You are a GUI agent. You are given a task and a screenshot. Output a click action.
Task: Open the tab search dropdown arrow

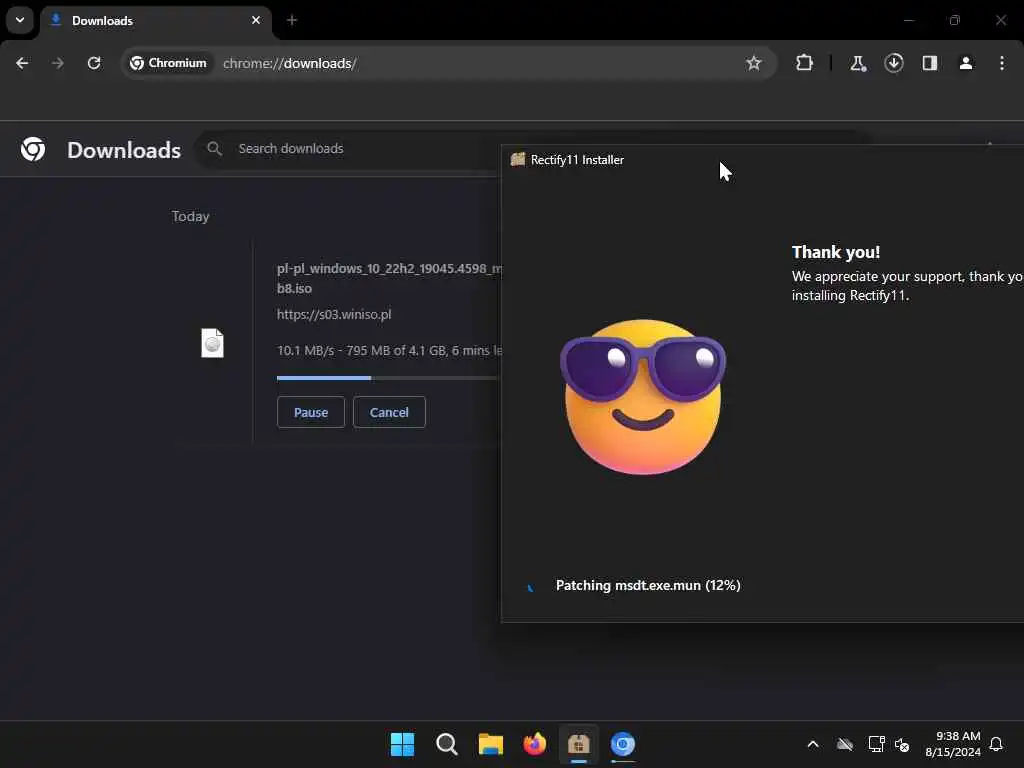20,20
